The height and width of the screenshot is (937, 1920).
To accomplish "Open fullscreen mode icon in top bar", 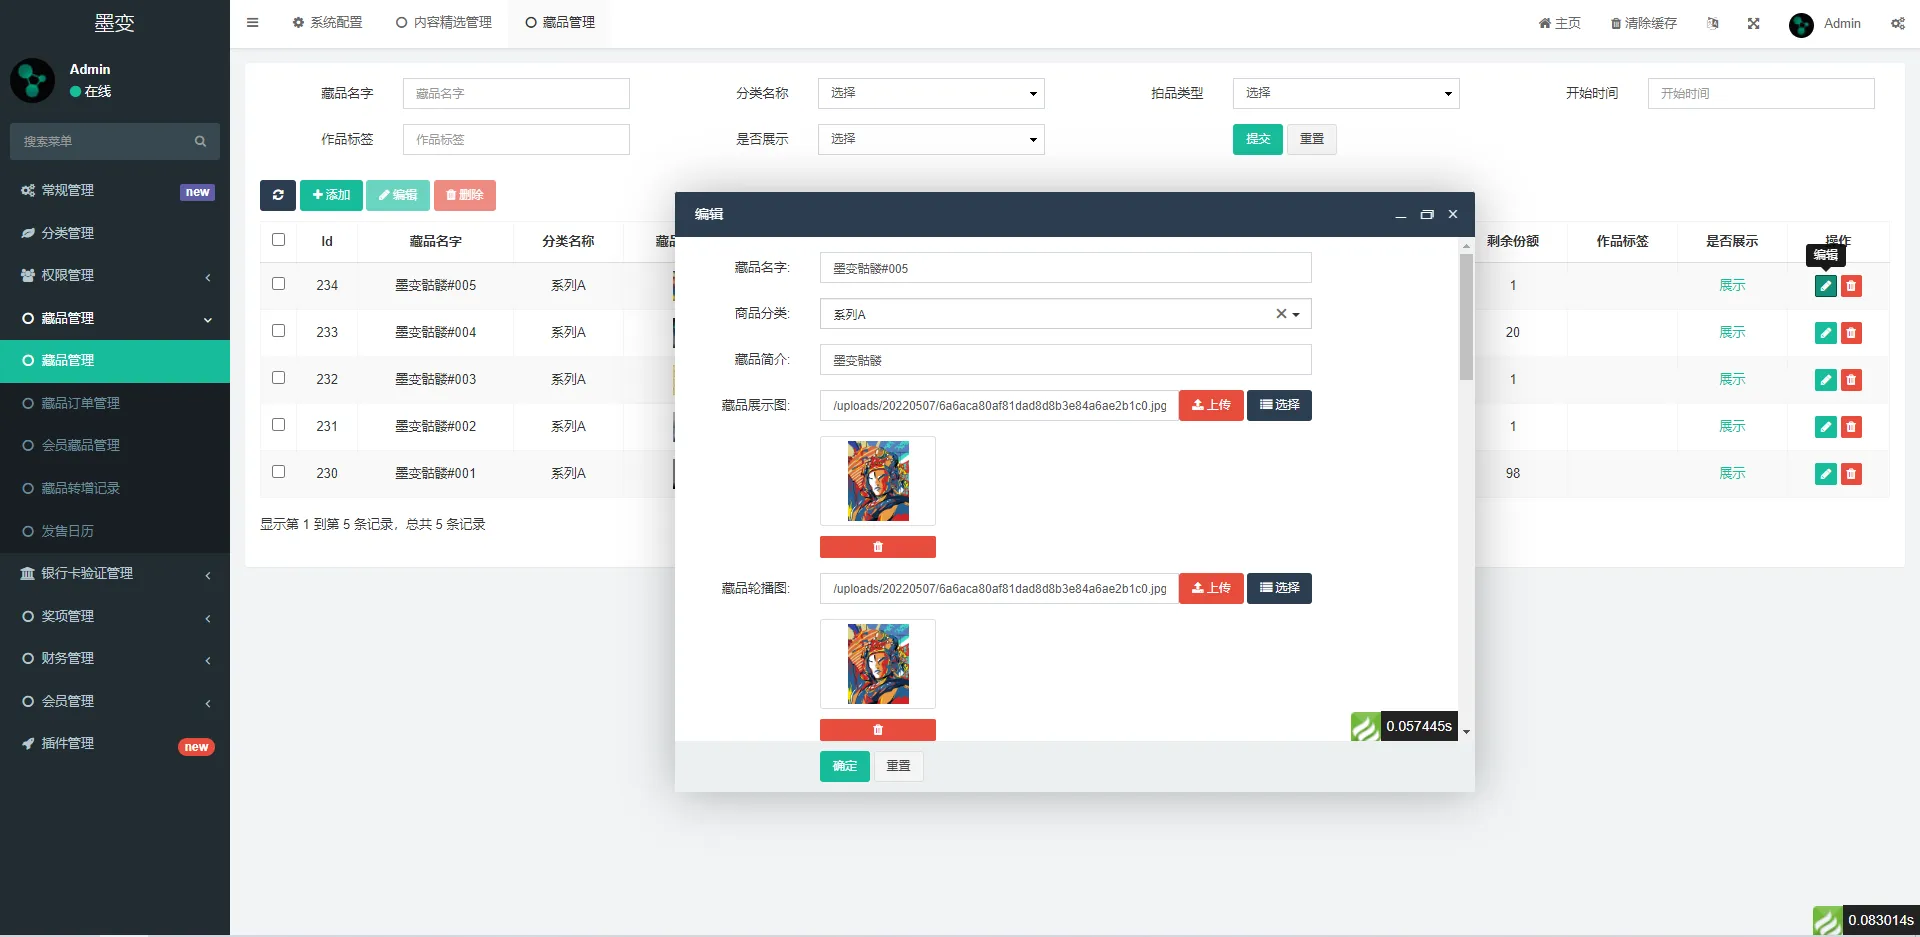I will pos(1753,23).
